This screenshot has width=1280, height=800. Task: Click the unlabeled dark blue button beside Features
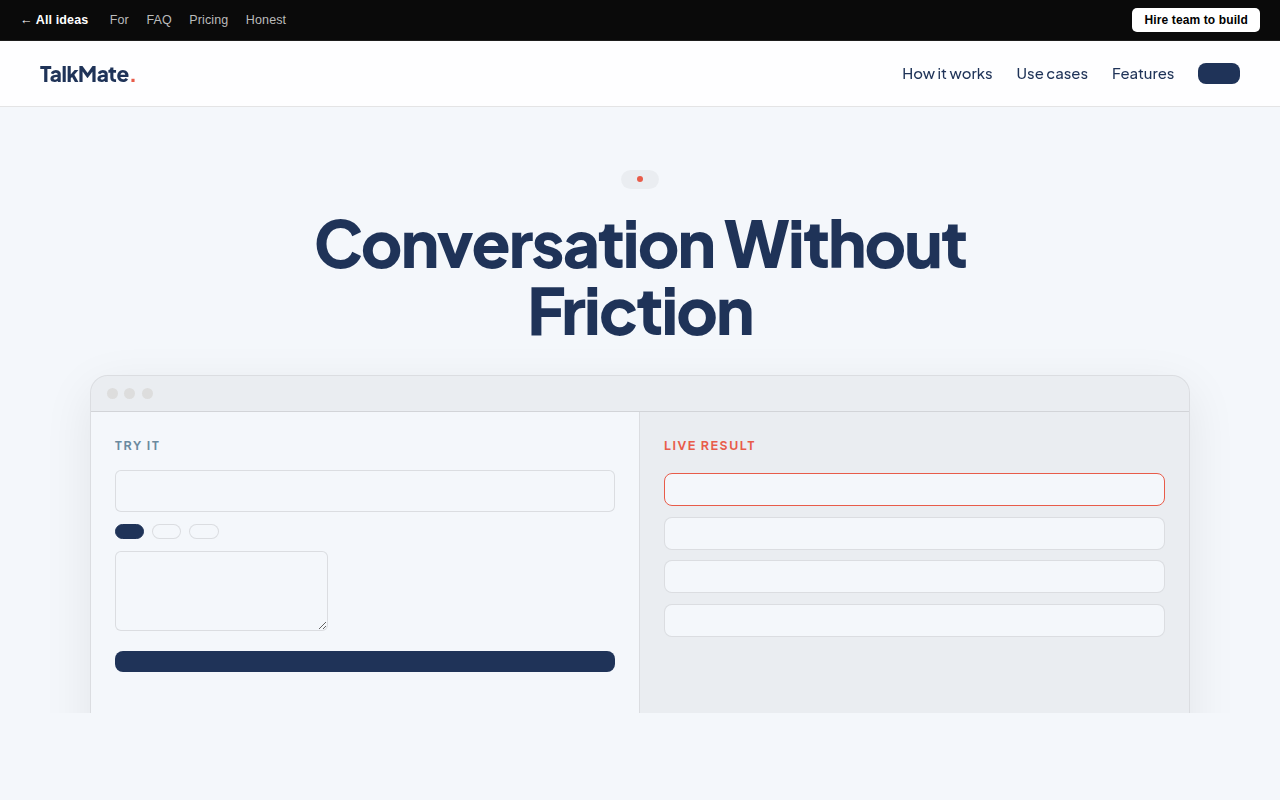[x=1219, y=74]
